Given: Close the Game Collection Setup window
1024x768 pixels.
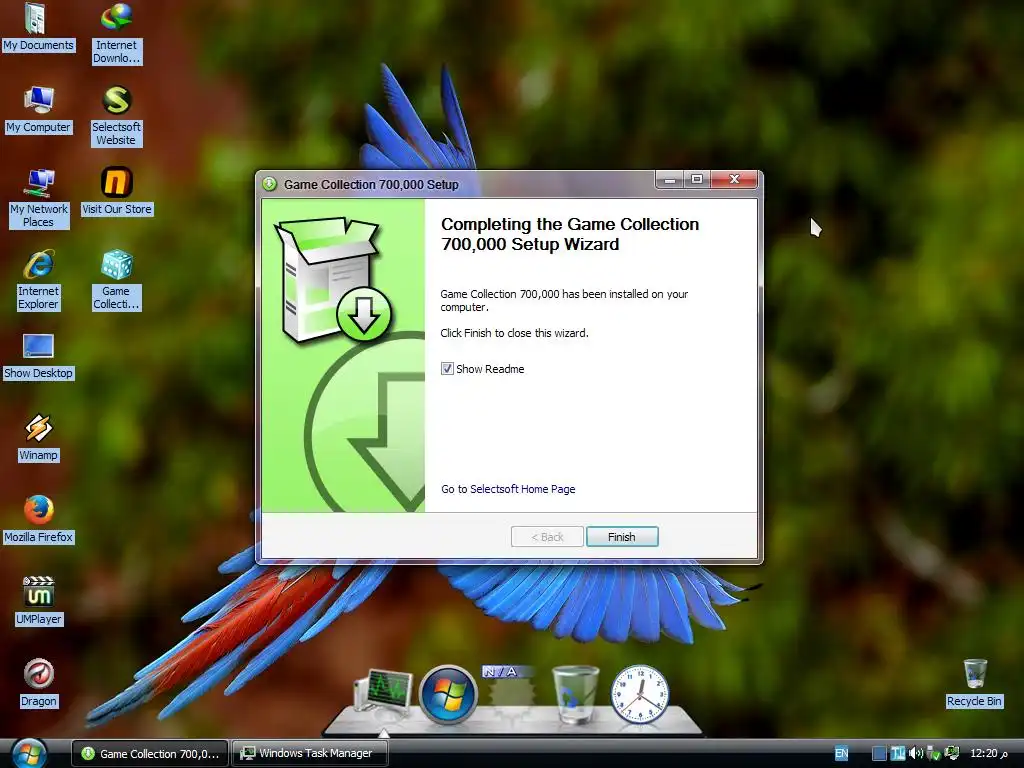Looking at the screenshot, I should [734, 180].
